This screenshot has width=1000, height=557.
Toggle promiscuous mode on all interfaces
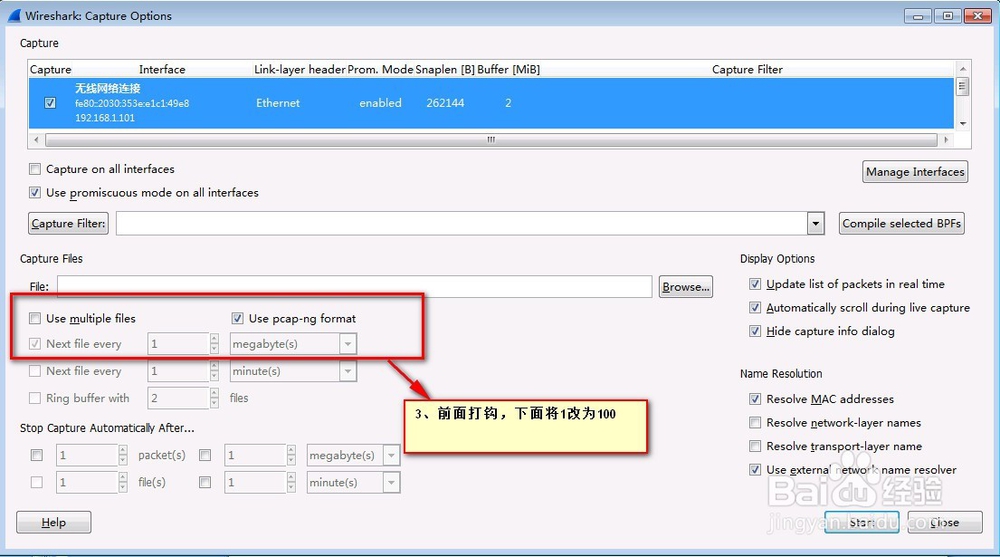[35, 193]
